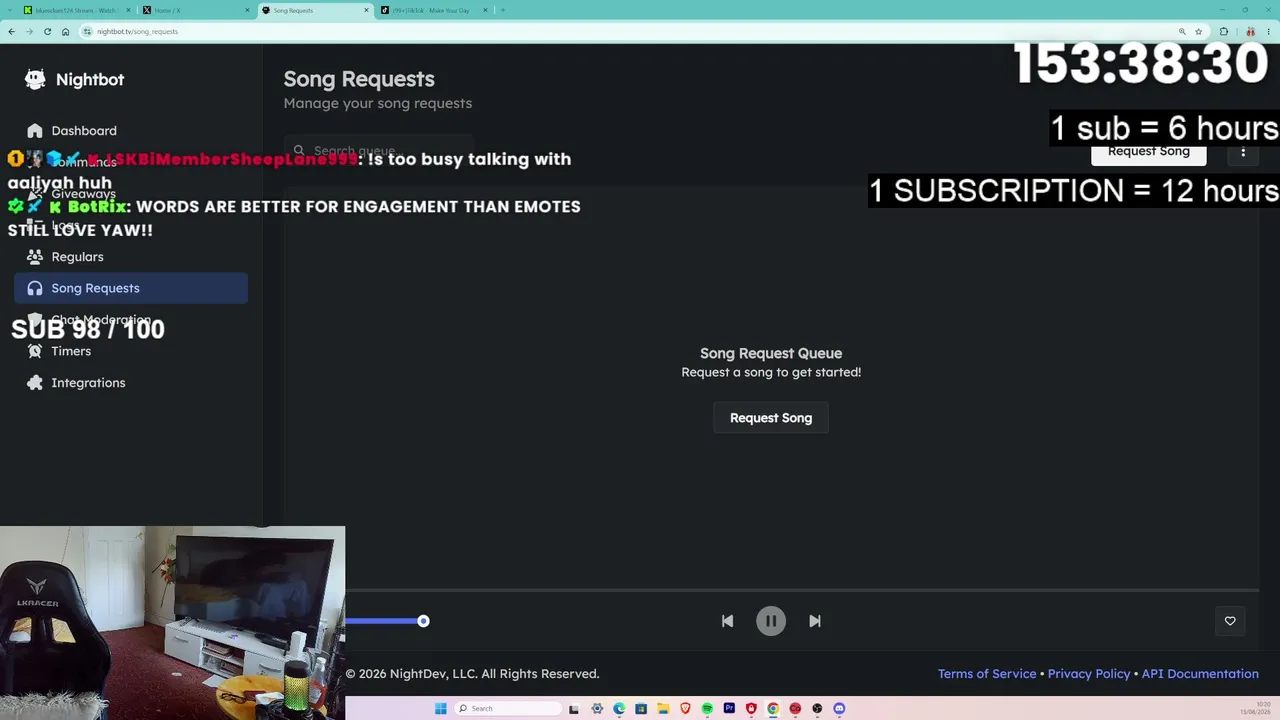The image size is (1280, 720).
Task: Skip to the previous song
Action: click(727, 621)
